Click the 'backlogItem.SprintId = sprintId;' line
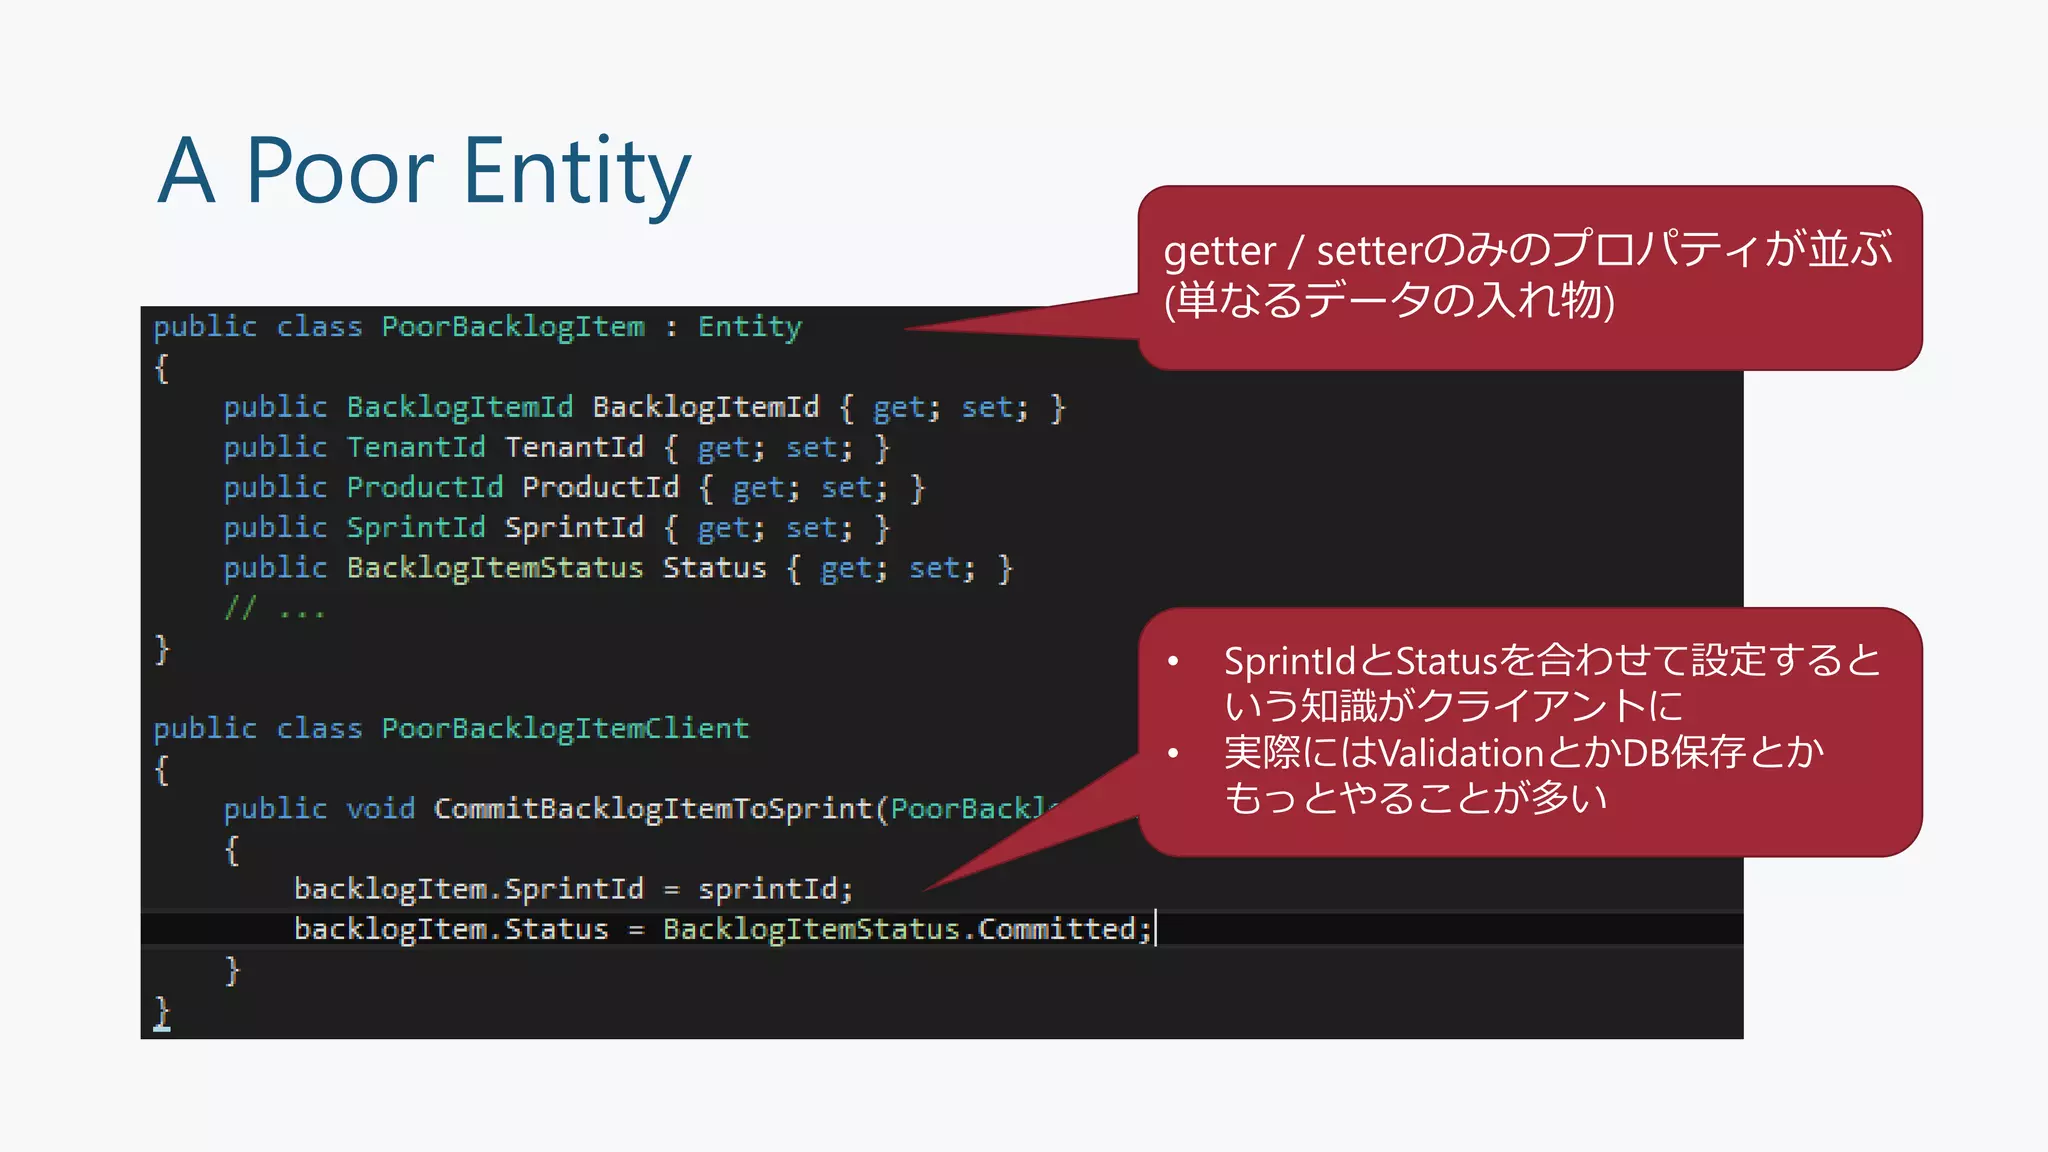Viewport: 2048px width, 1152px height. coord(573,889)
